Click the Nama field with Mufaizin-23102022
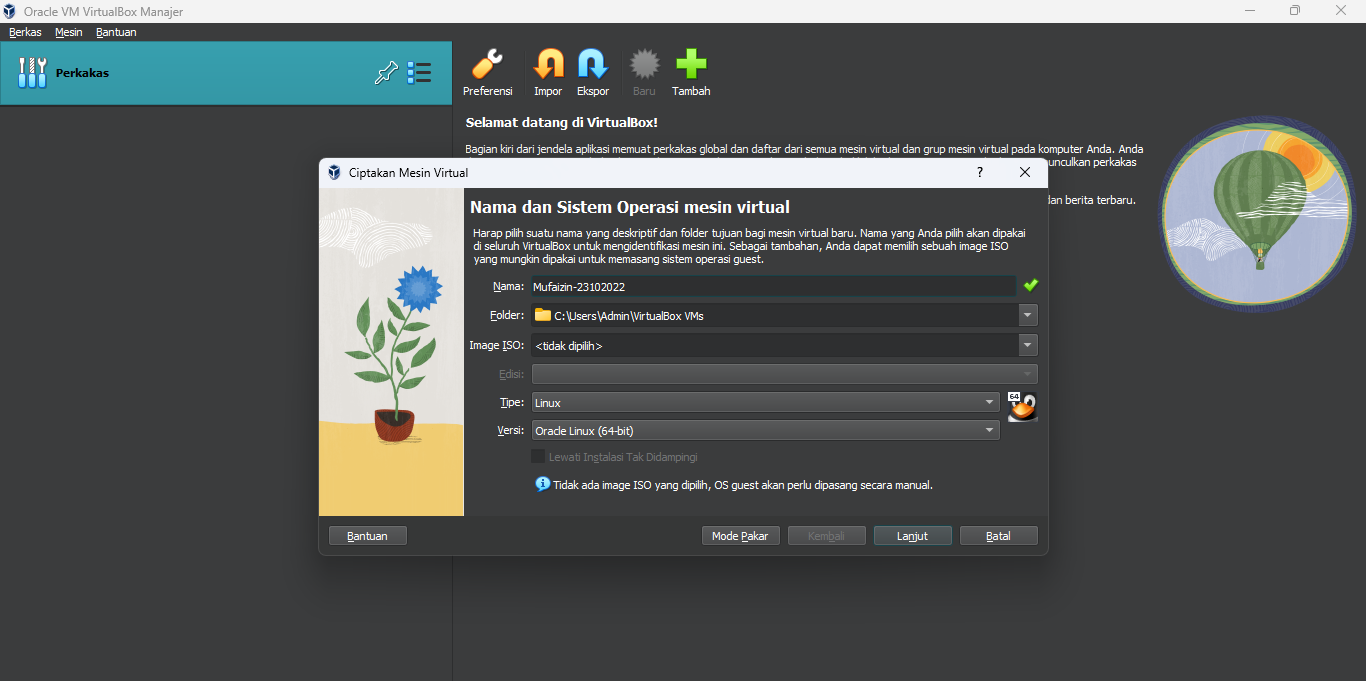Screen dimensions: 1366x681 (774, 286)
